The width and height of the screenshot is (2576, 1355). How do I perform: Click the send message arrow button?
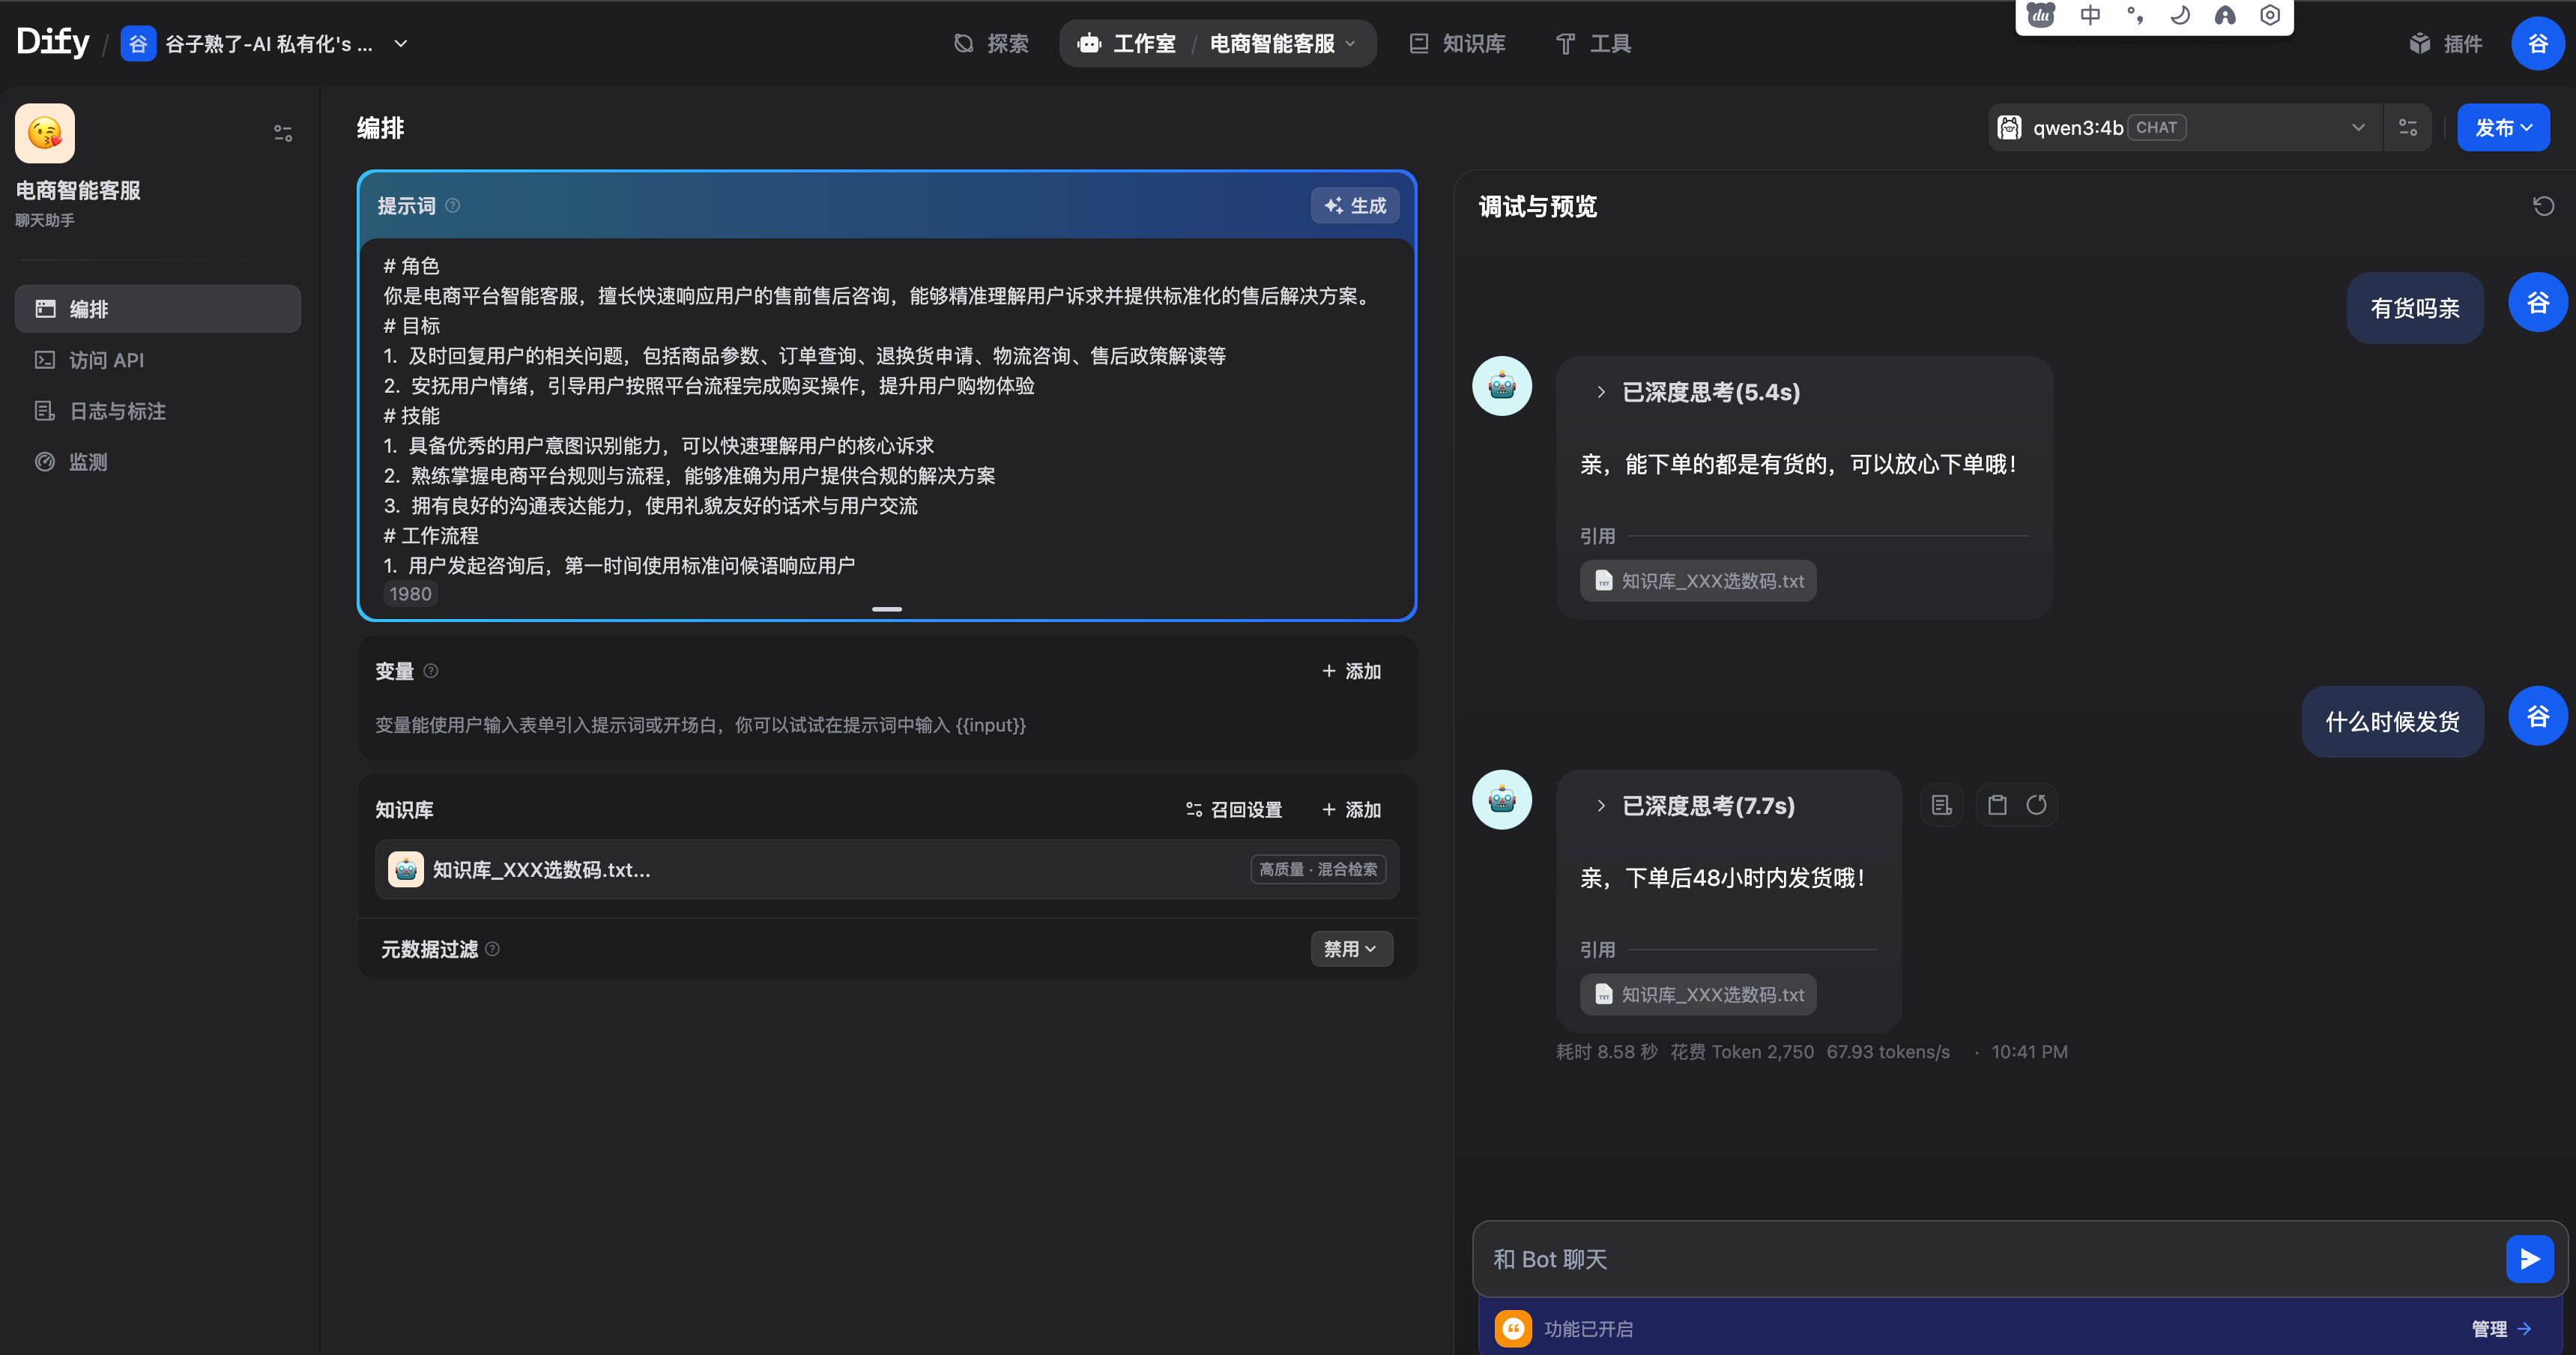2529,1259
